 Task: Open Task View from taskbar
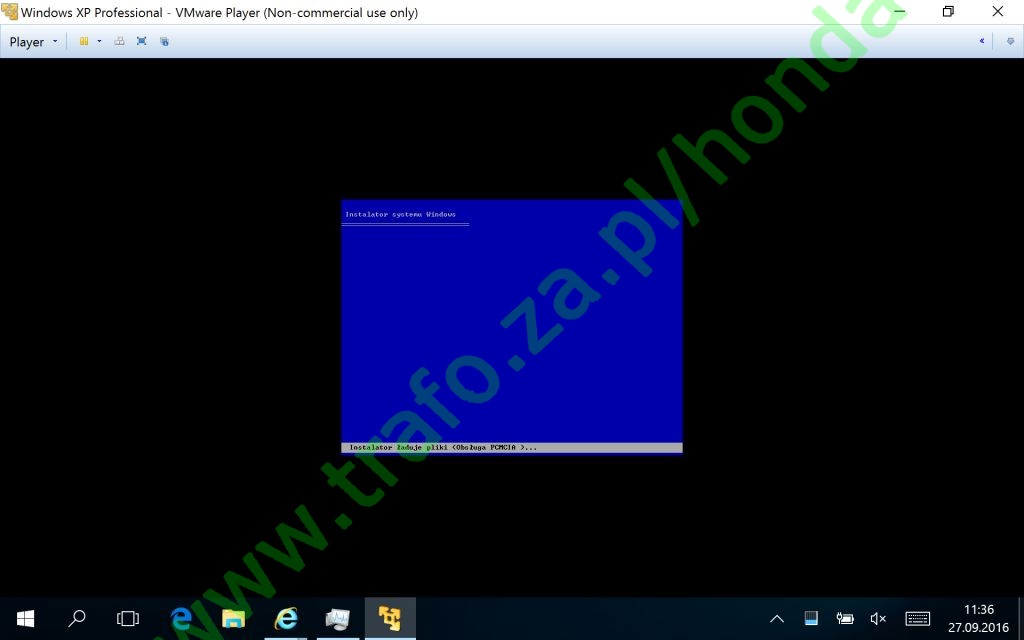pos(128,618)
